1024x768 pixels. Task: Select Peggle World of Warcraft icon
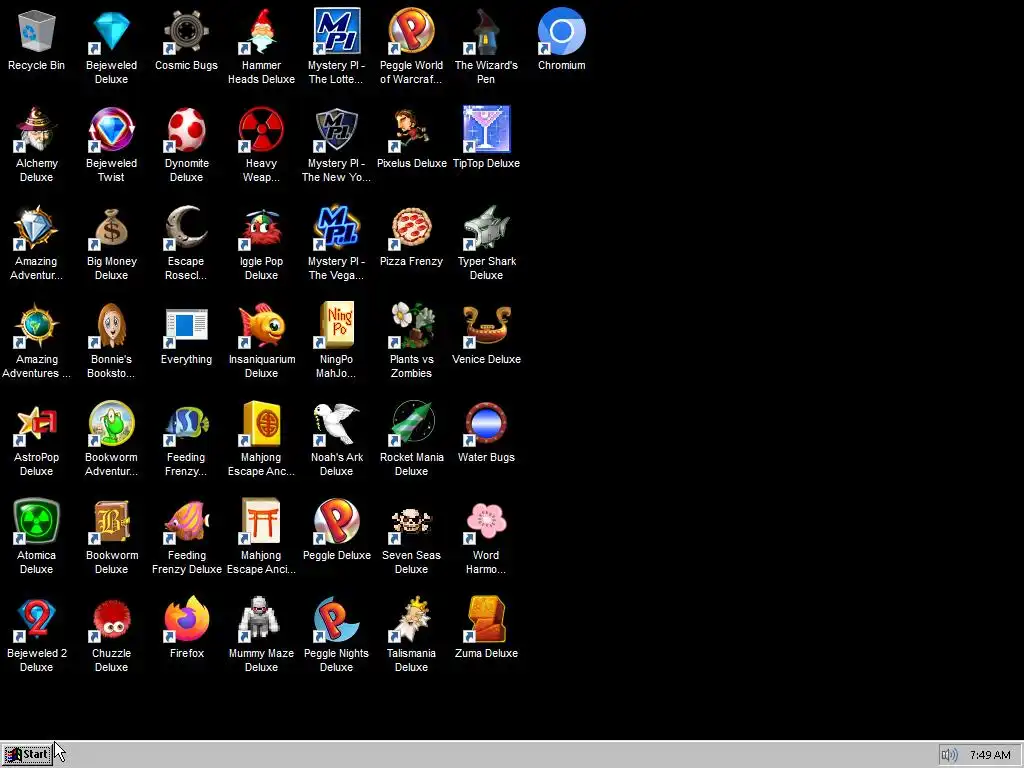click(411, 31)
